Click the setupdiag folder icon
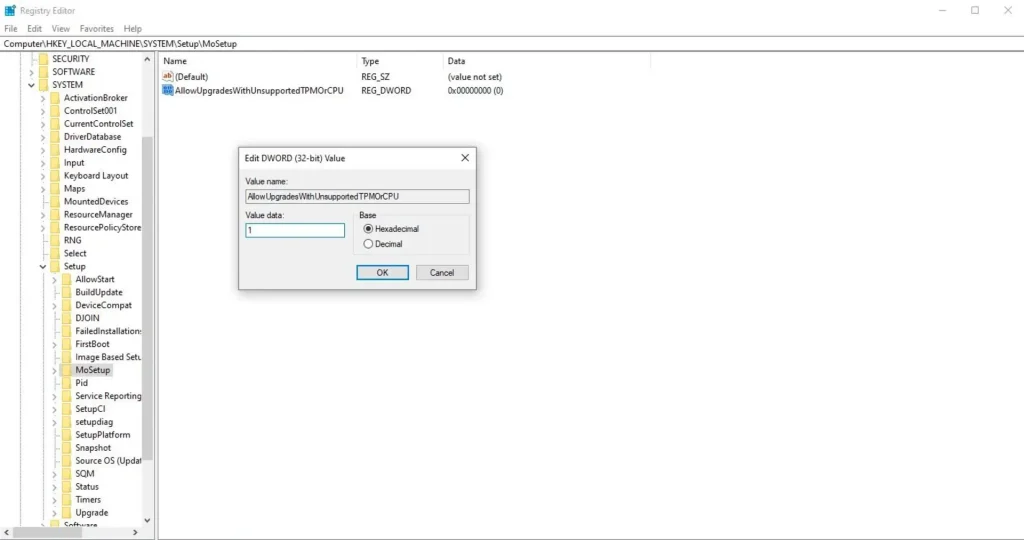1024x540 pixels. 67,422
